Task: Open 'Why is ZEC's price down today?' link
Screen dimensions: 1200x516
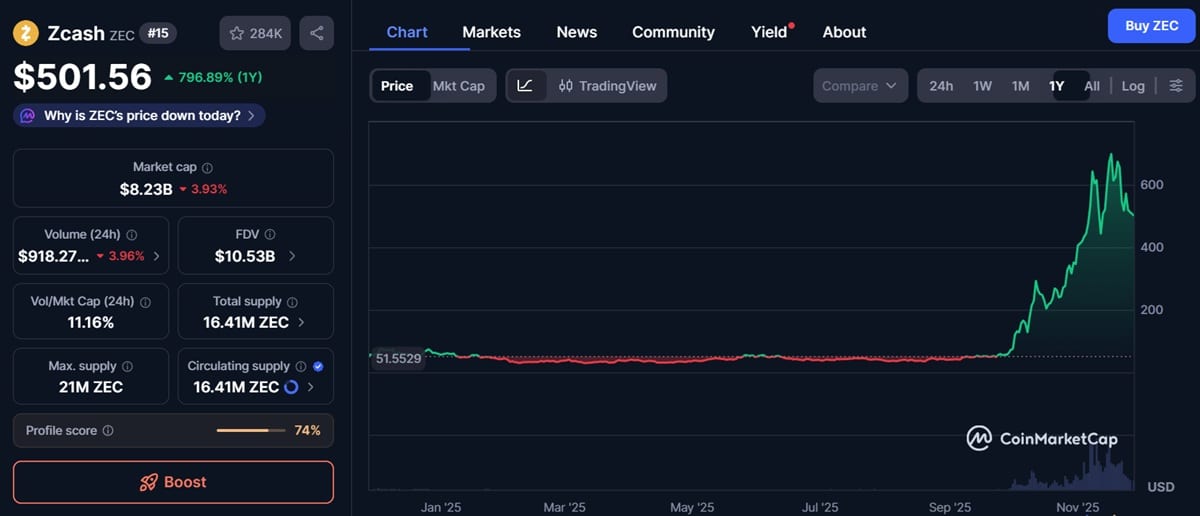Action: click(x=139, y=116)
